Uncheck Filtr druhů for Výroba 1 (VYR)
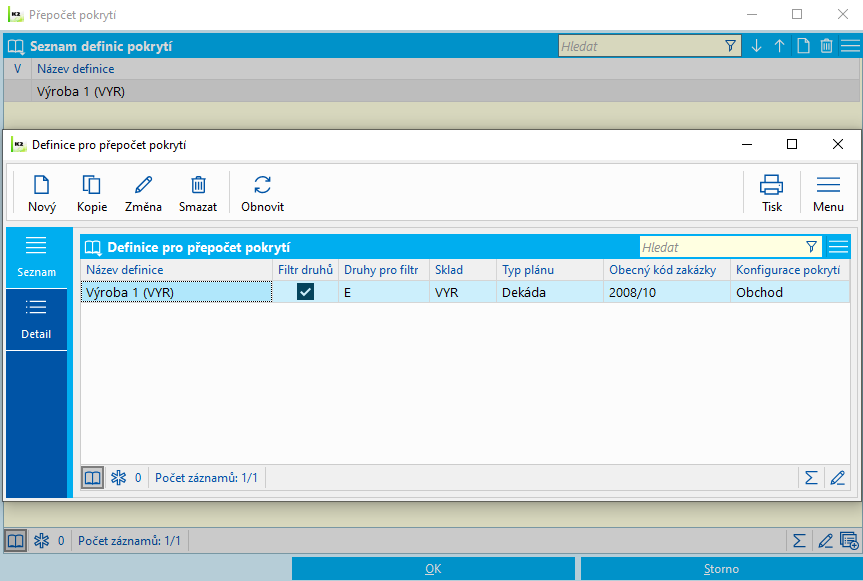 [x=305, y=292]
